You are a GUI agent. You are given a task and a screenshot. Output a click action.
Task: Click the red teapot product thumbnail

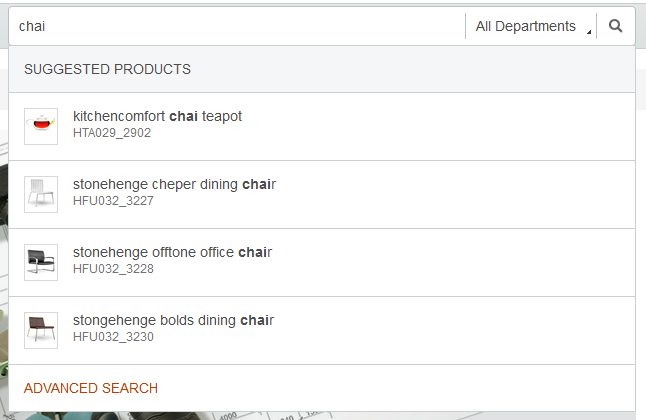point(41,126)
